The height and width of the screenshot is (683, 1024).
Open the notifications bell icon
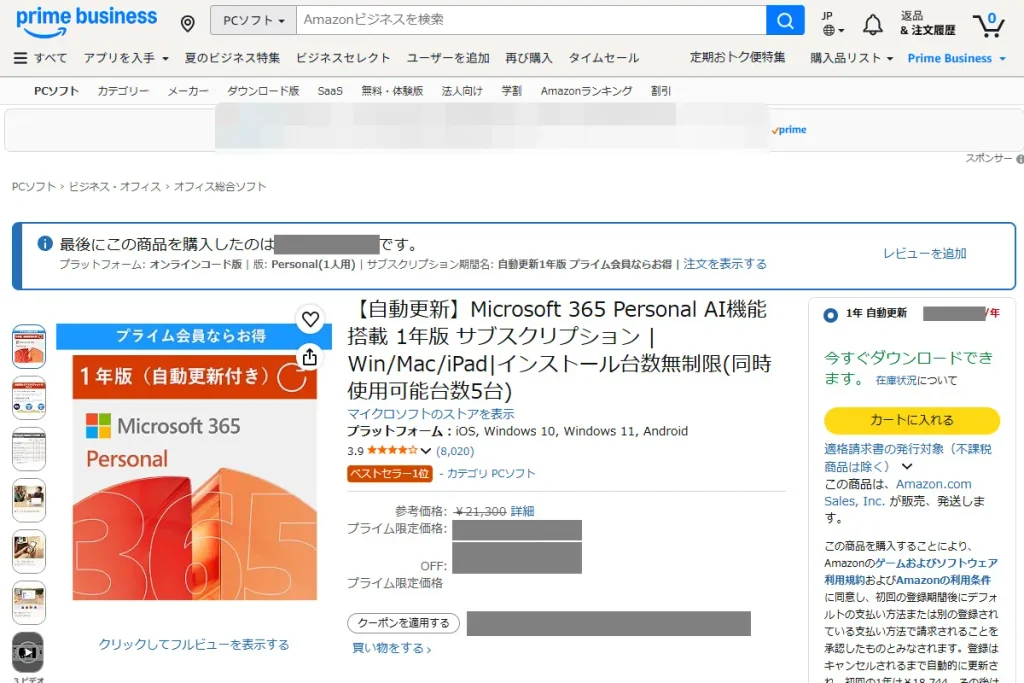point(872,25)
